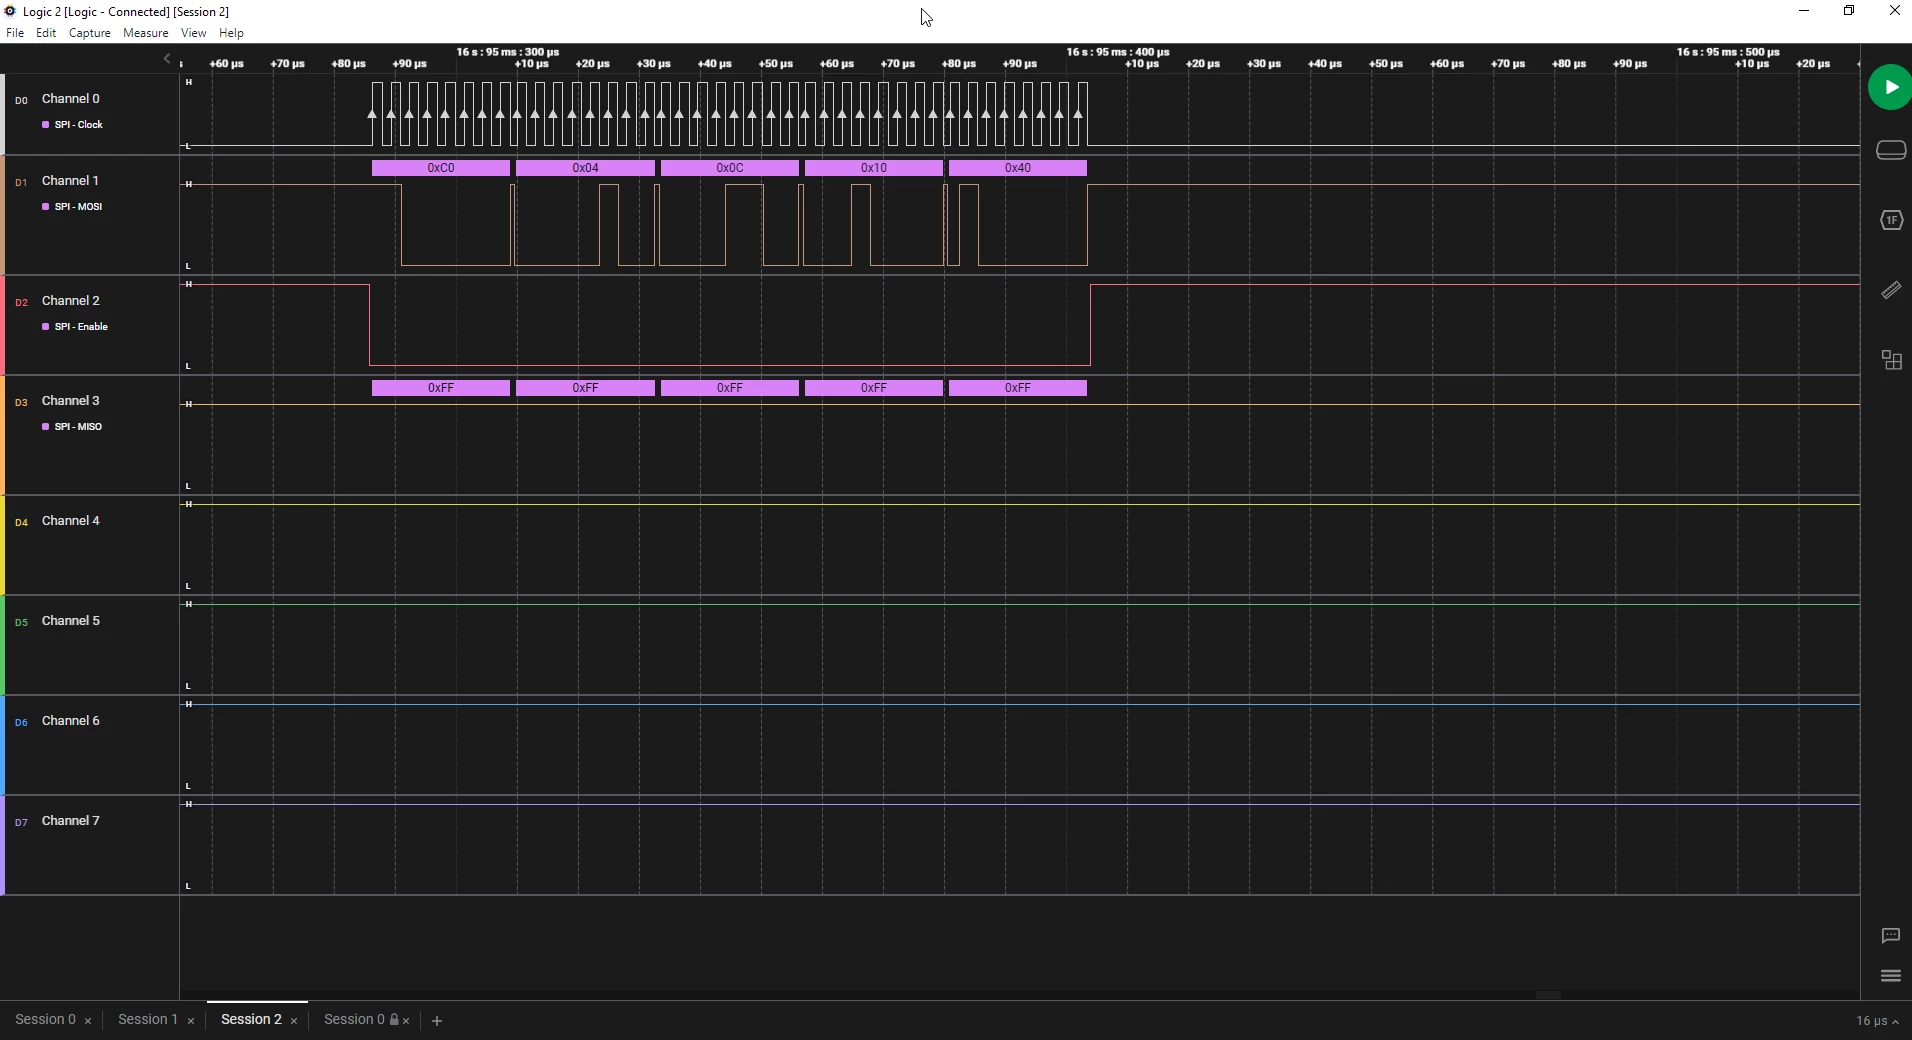
Task: Restore down the Logic 2 window
Action: tap(1850, 11)
